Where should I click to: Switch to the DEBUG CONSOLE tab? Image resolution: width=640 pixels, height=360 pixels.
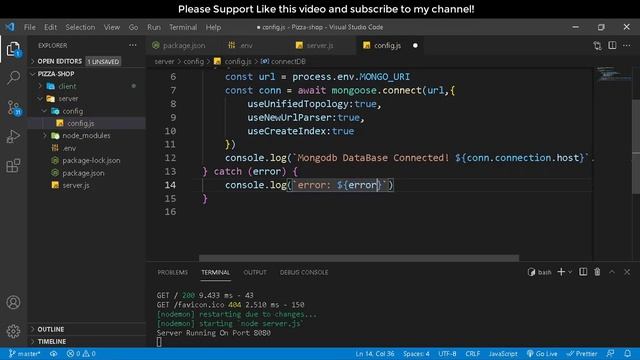pyautogui.click(x=304, y=272)
